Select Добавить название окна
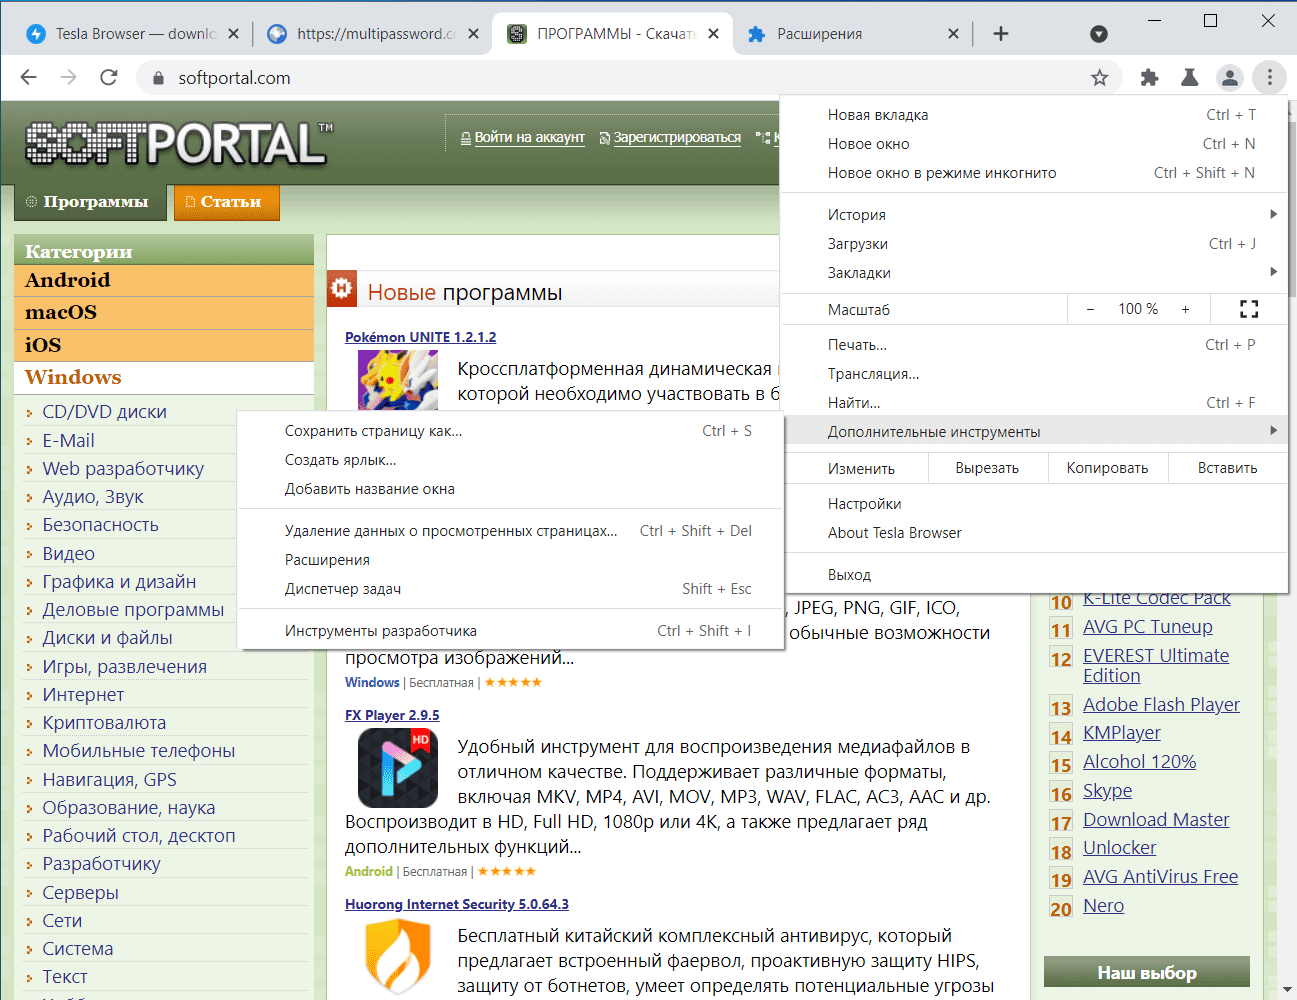This screenshot has height=1000, width=1297. tap(510, 488)
